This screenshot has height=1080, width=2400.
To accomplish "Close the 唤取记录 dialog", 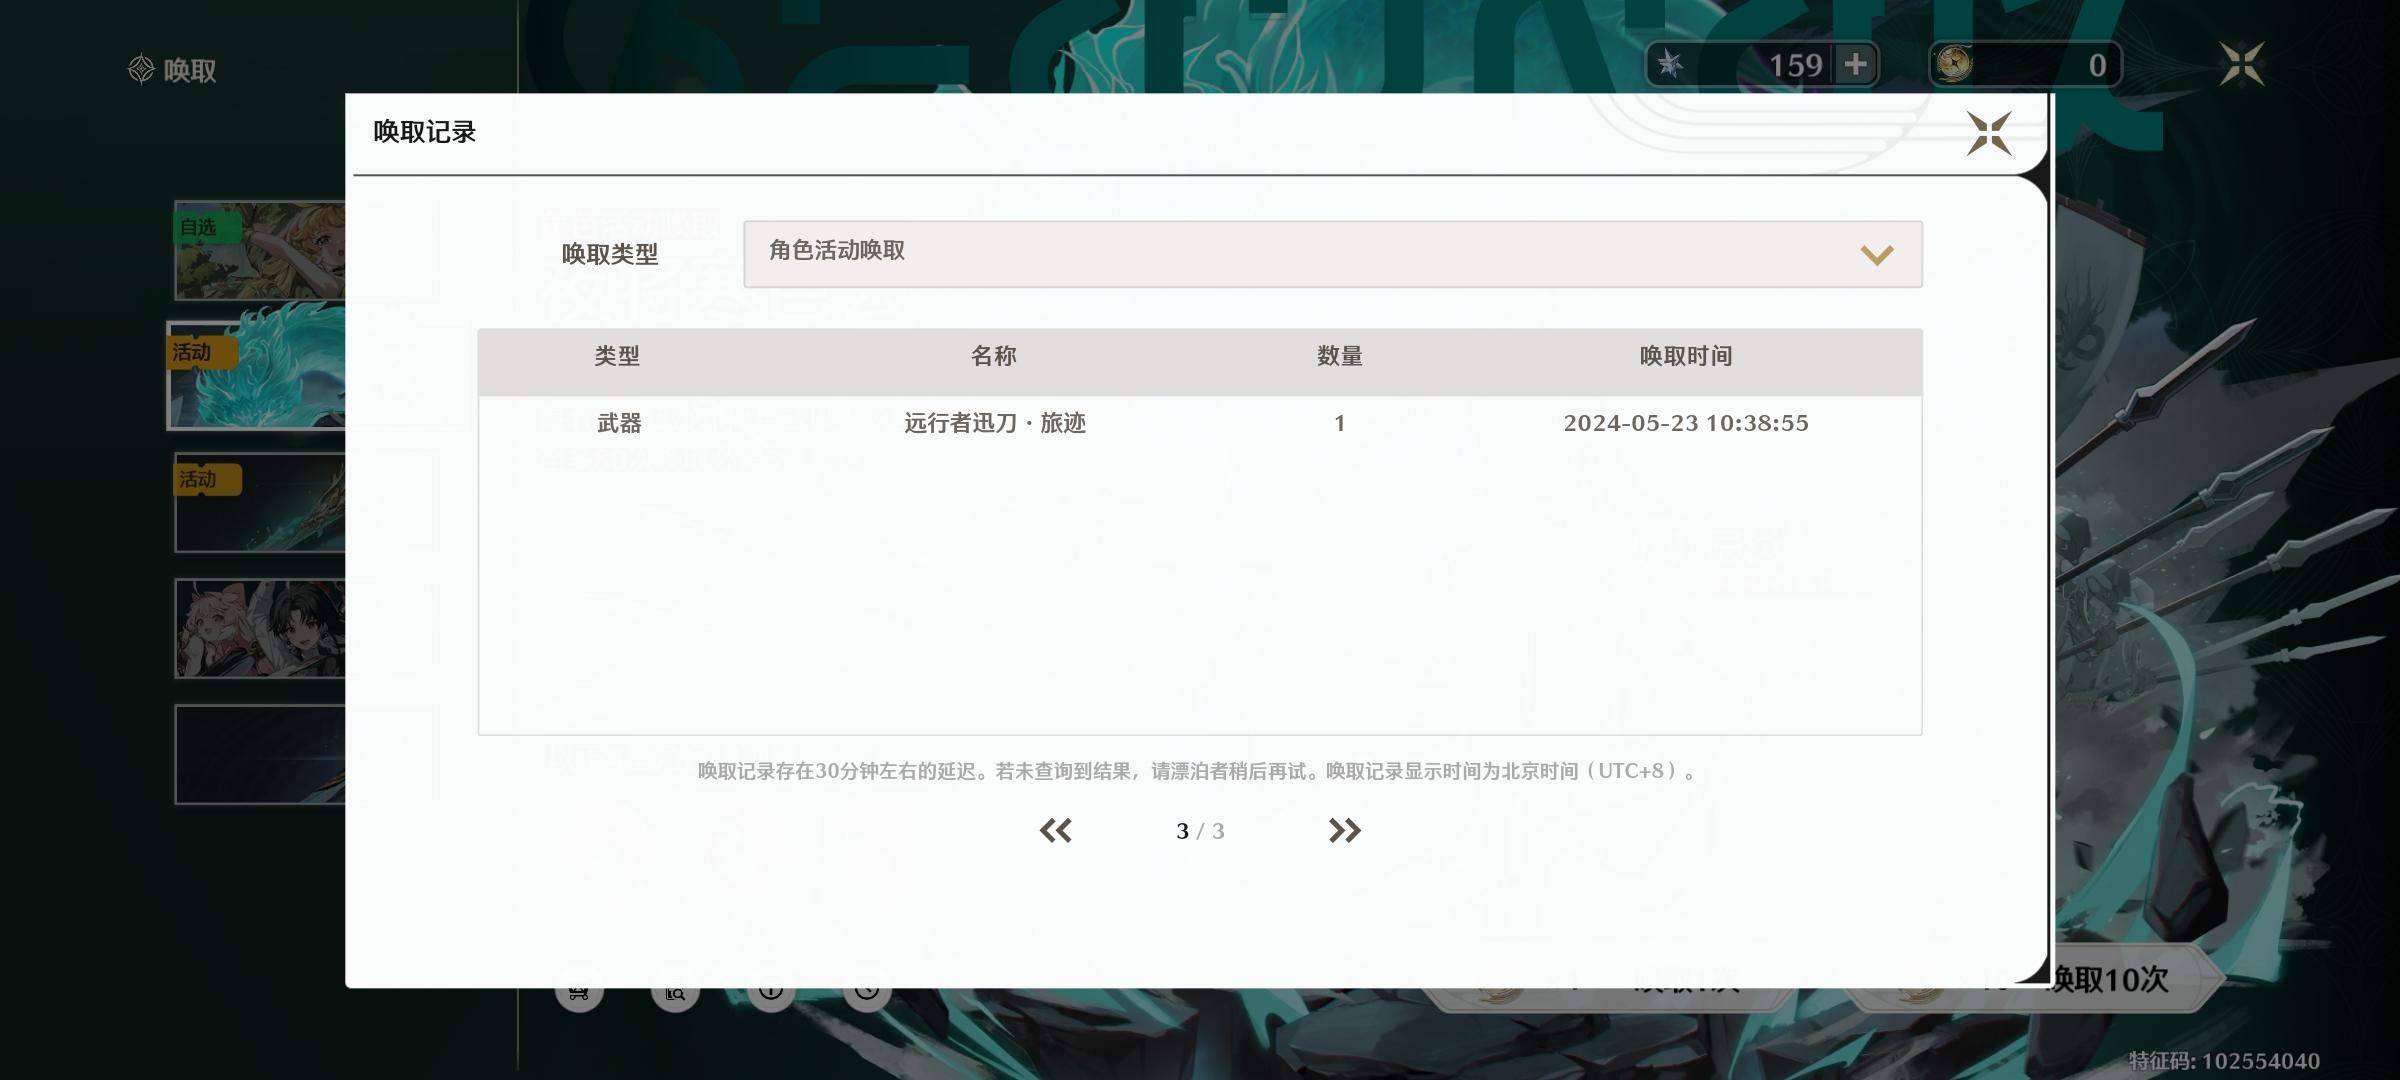I will pyautogui.click(x=1988, y=134).
